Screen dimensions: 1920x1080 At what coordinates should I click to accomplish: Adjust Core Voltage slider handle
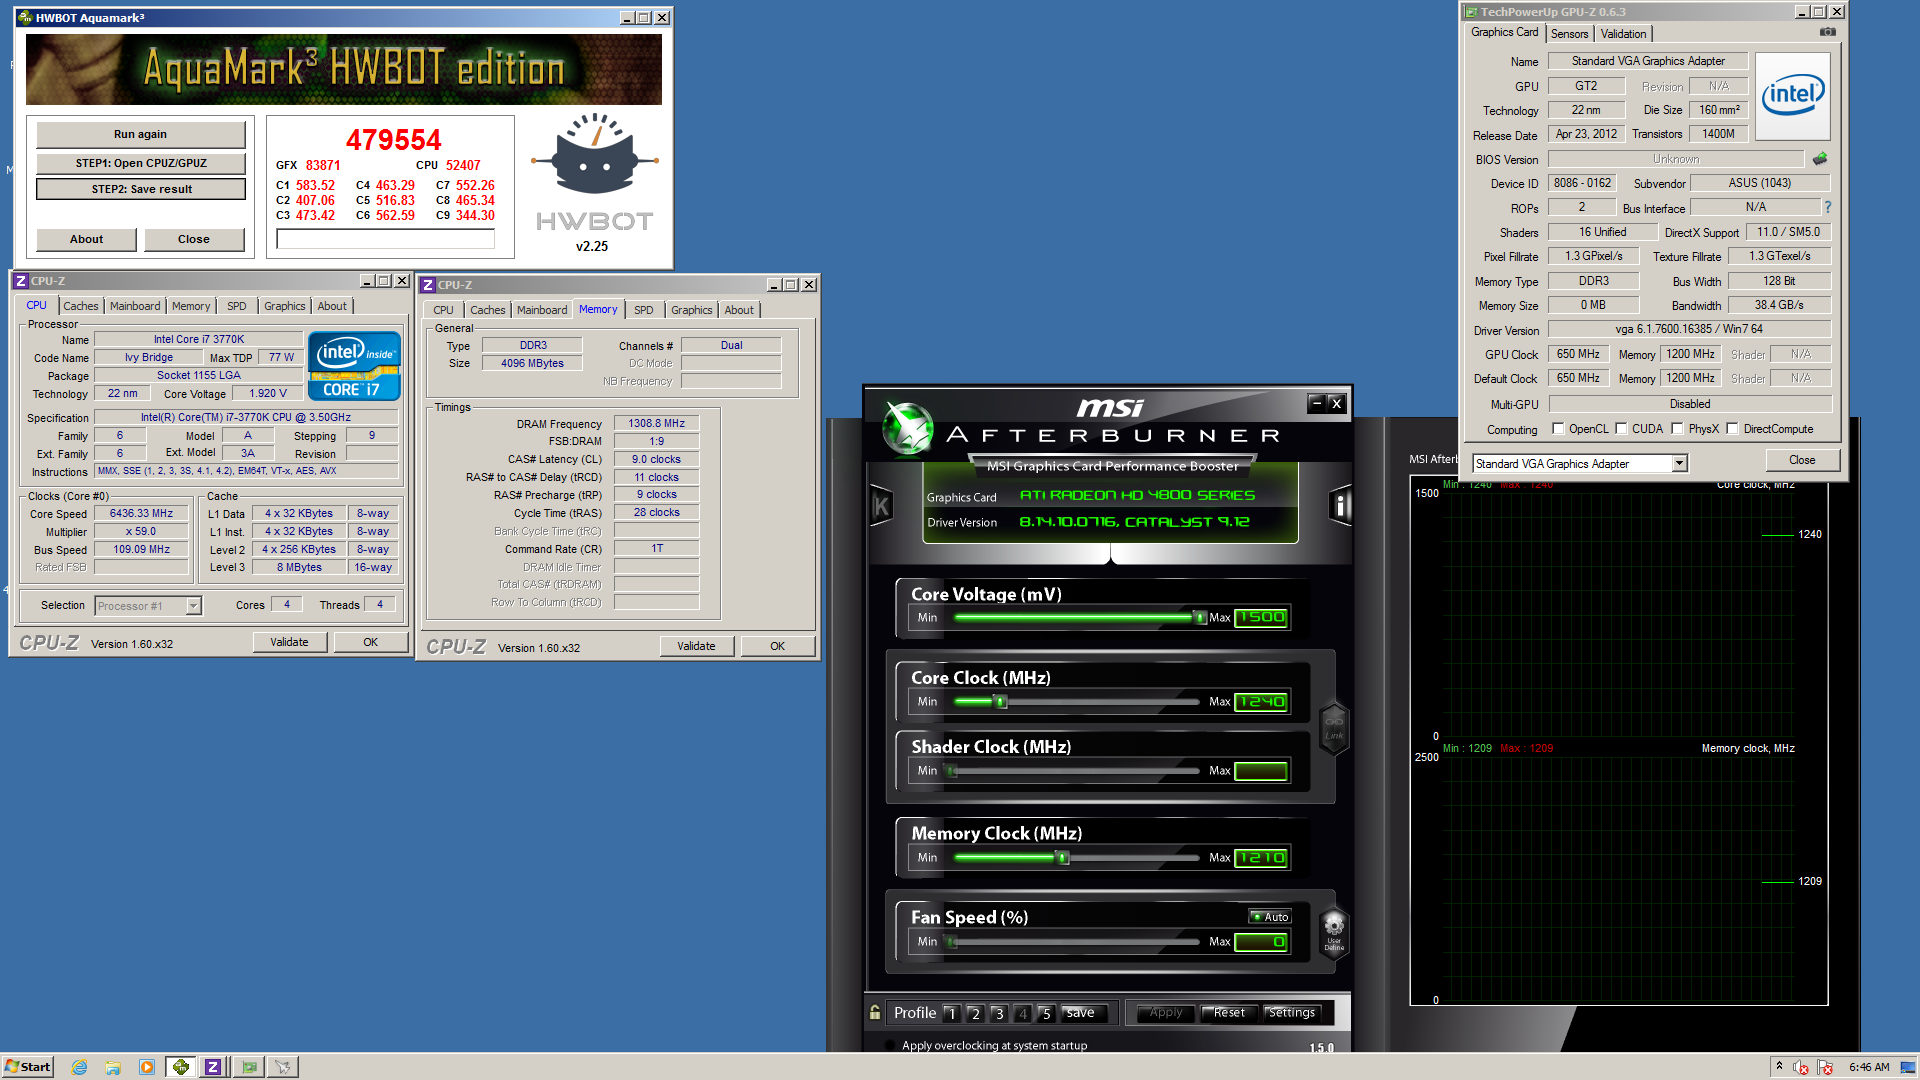(1200, 617)
